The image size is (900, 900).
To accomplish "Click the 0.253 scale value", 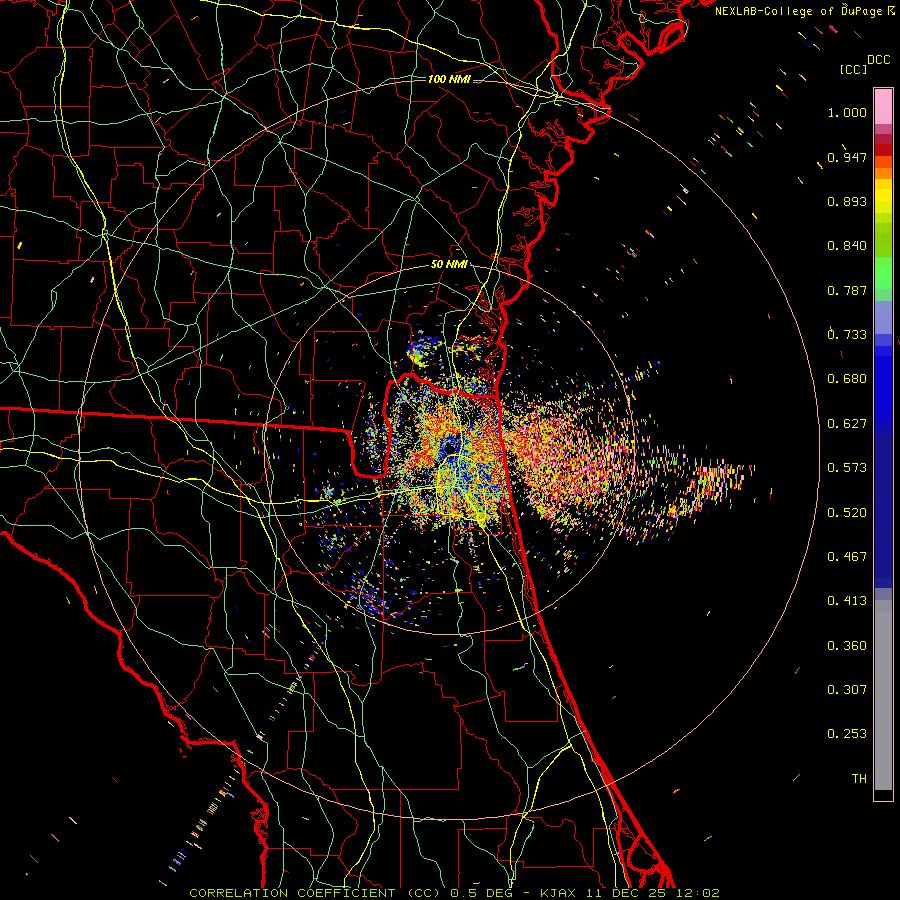I will 847,734.
